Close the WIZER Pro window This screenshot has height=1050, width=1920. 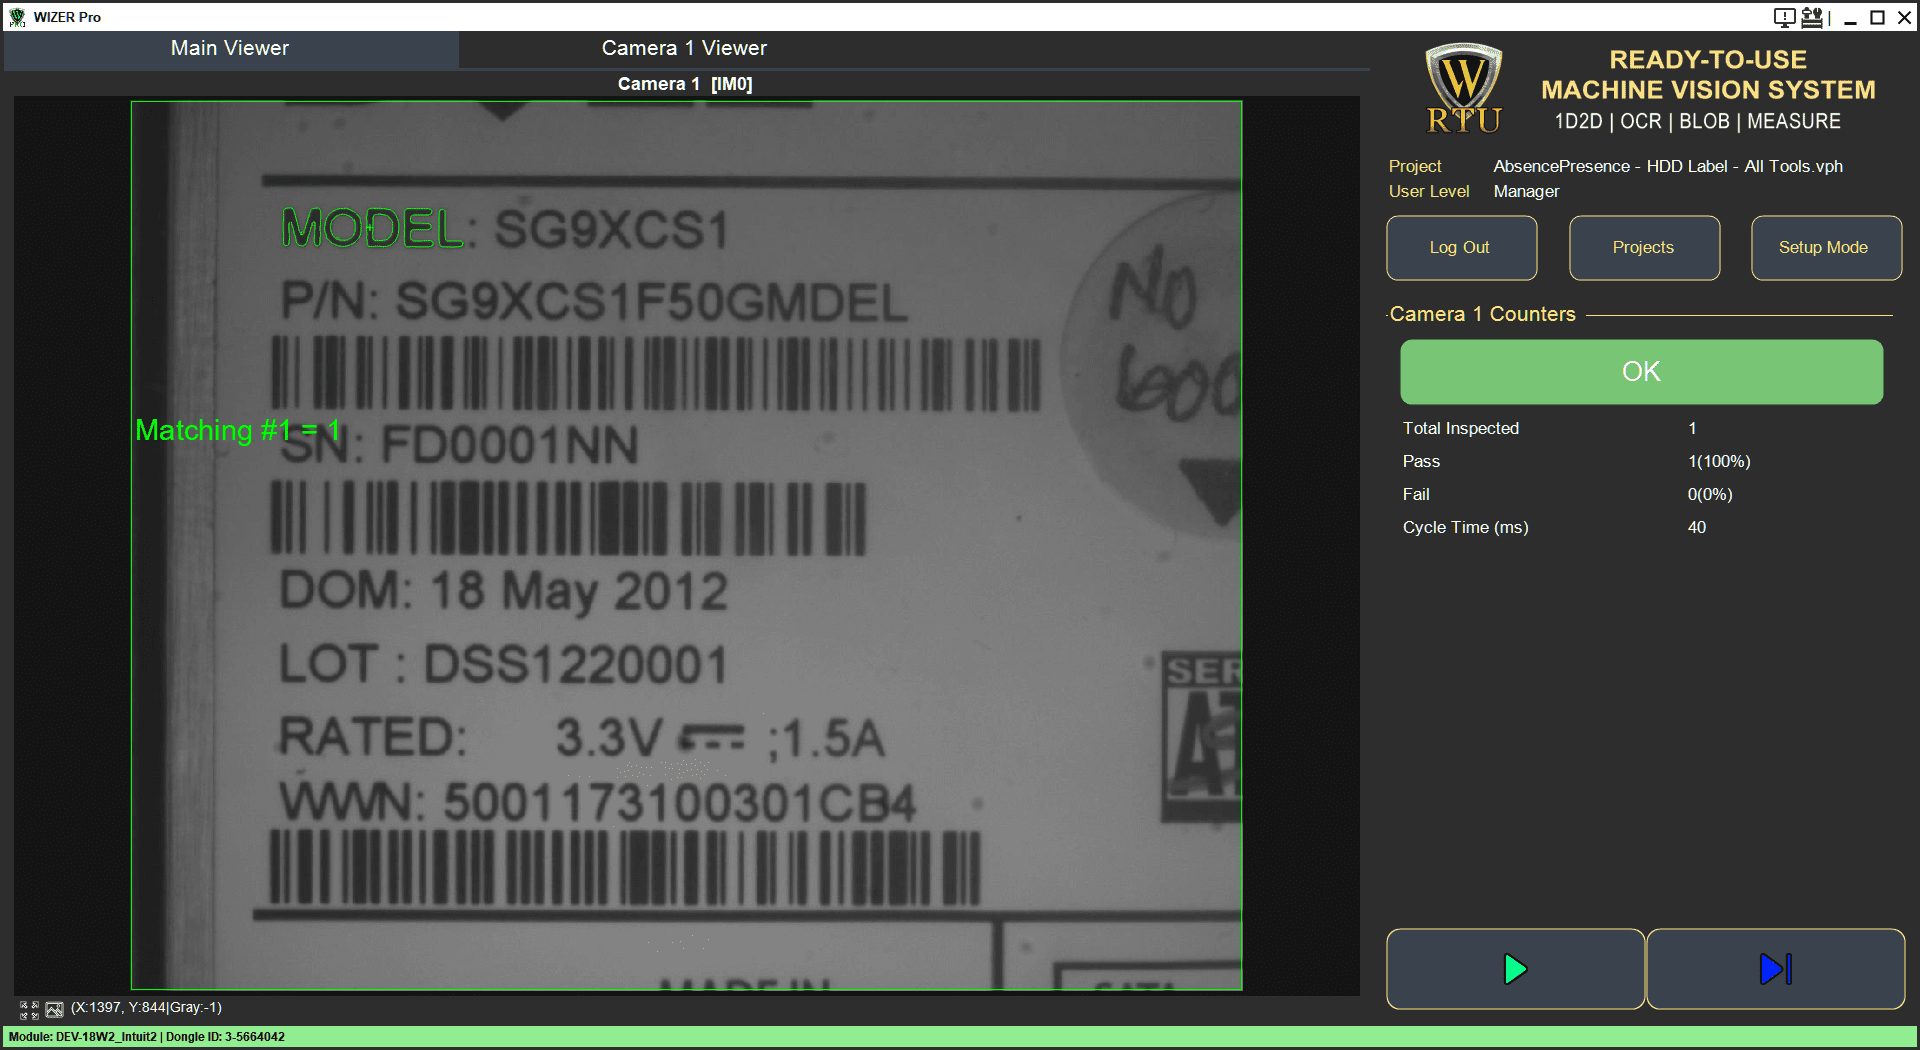point(1904,17)
